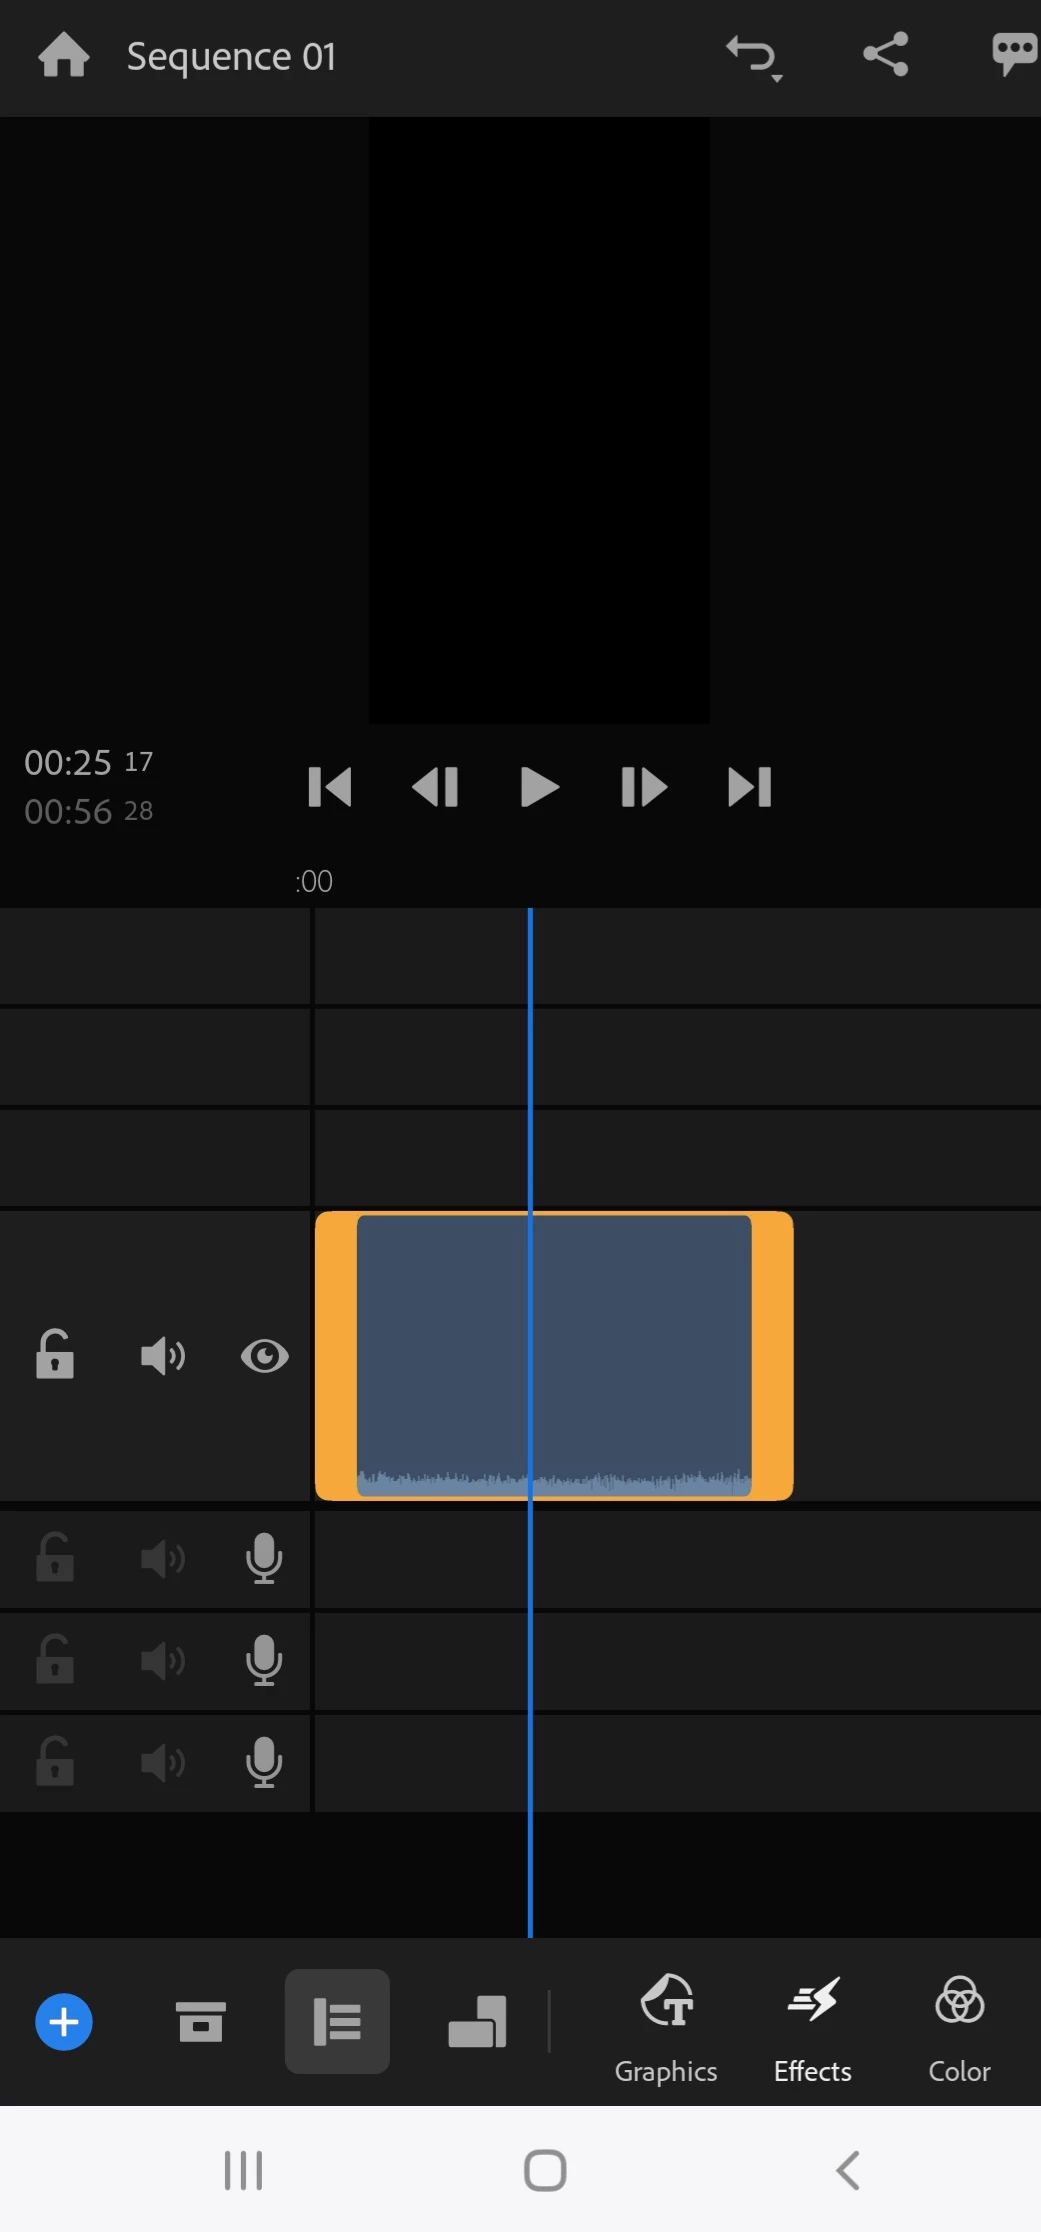Mute the first audio track
The height and width of the screenshot is (2232, 1041).
163,1559
